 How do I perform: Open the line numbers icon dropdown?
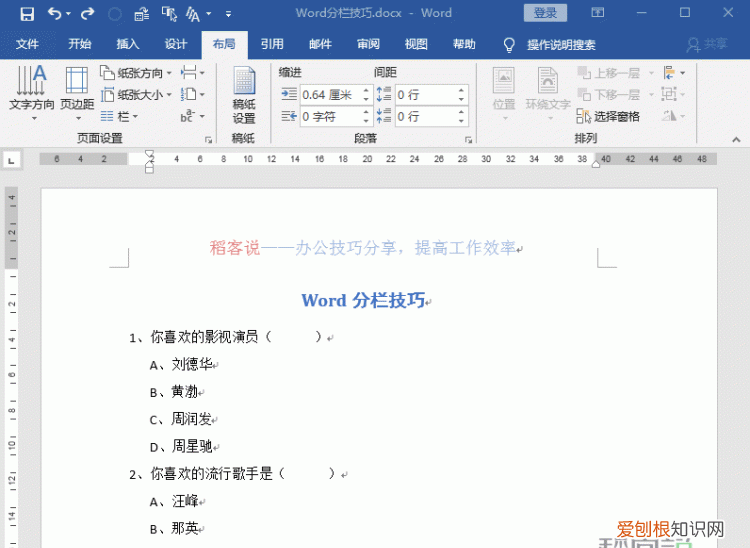pyautogui.click(x=193, y=95)
